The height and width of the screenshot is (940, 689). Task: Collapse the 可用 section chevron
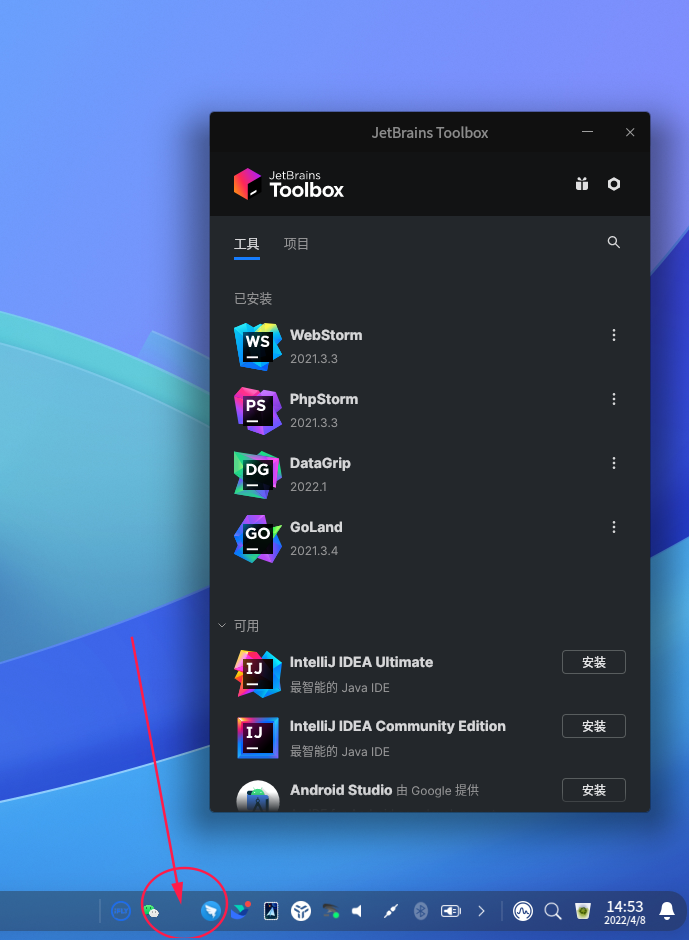click(x=222, y=625)
